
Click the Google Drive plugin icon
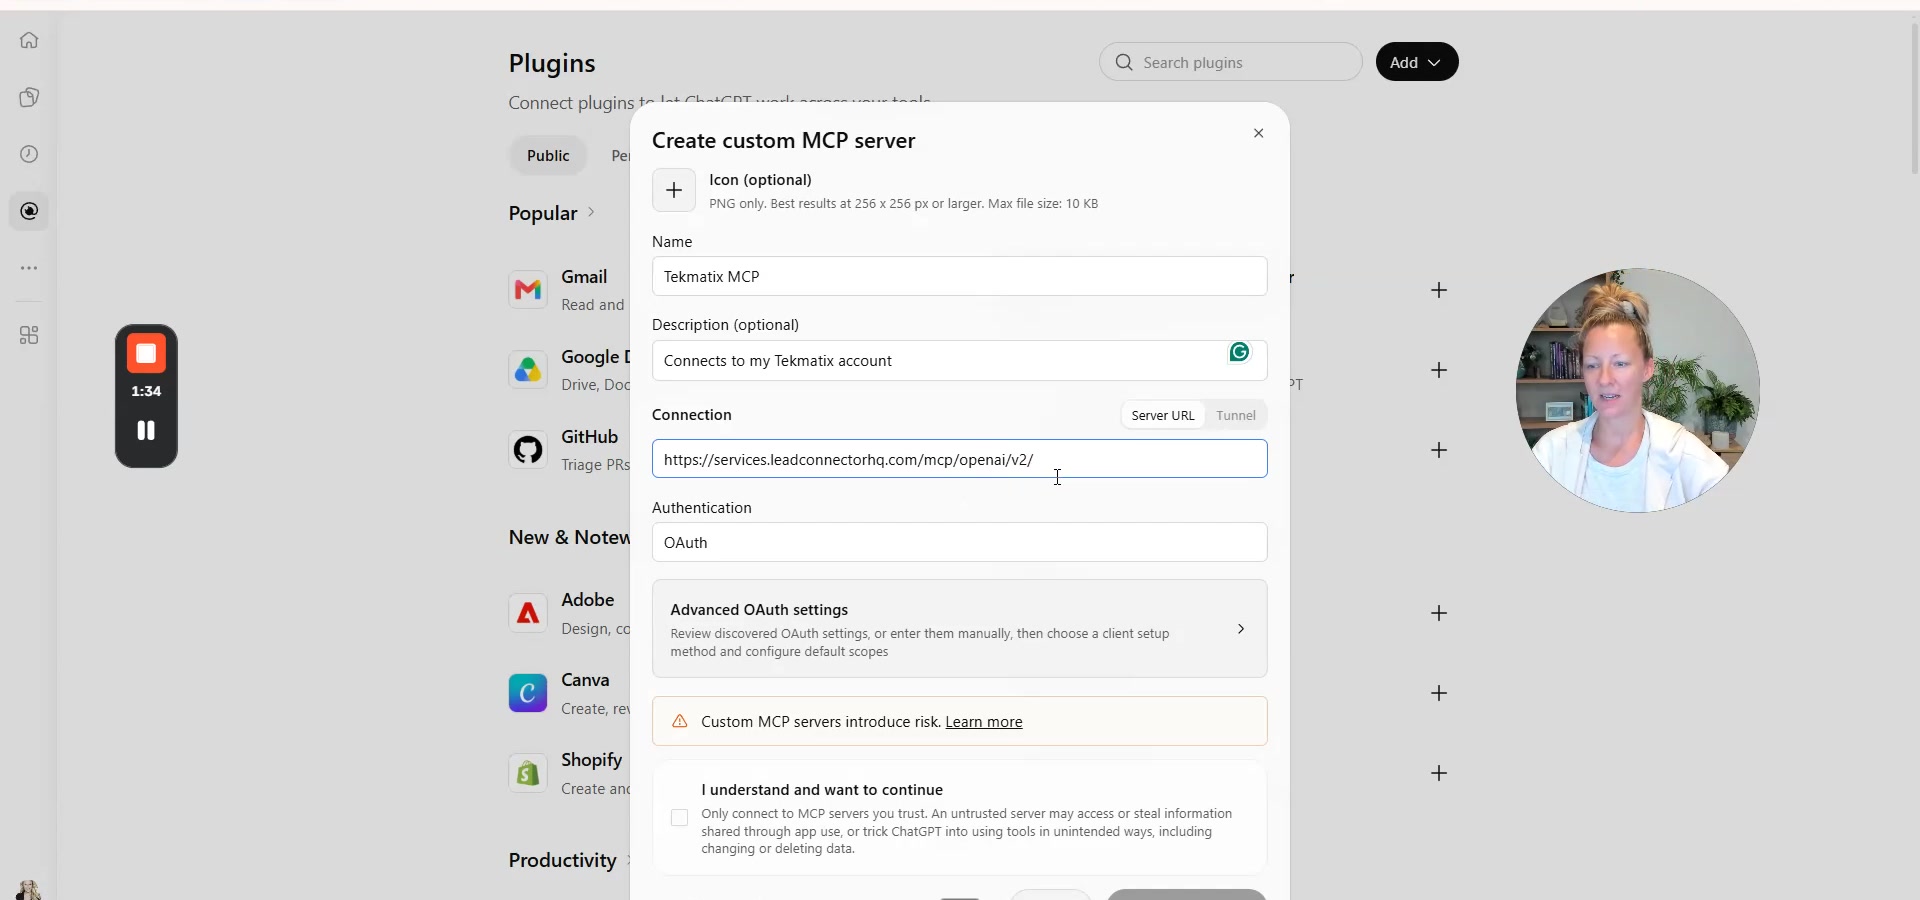click(528, 370)
